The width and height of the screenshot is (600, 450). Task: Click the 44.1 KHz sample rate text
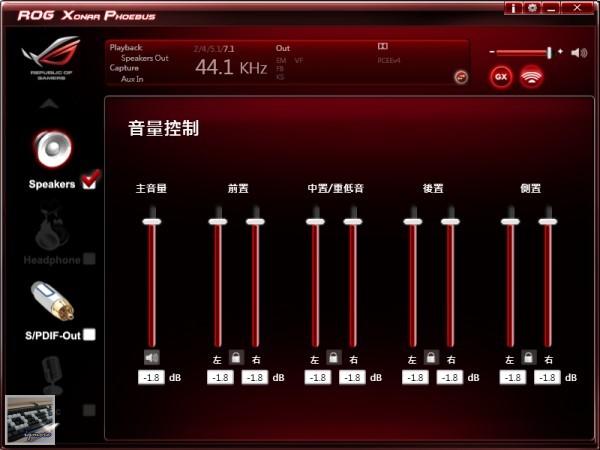pos(231,67)
